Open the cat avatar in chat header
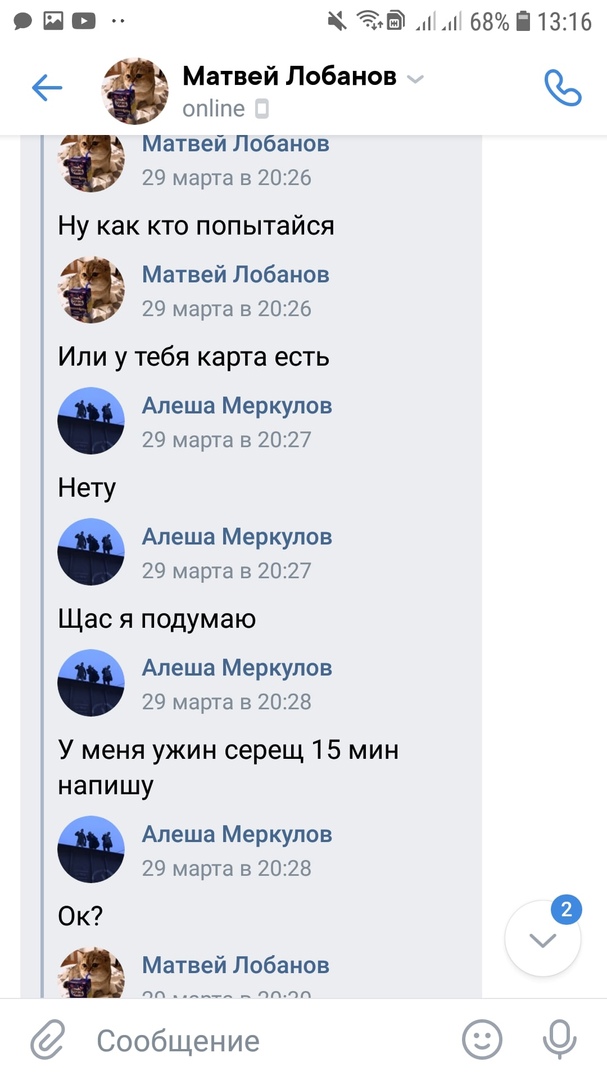The height and width of the screenshot is (1080, 607). pos(135,90)
